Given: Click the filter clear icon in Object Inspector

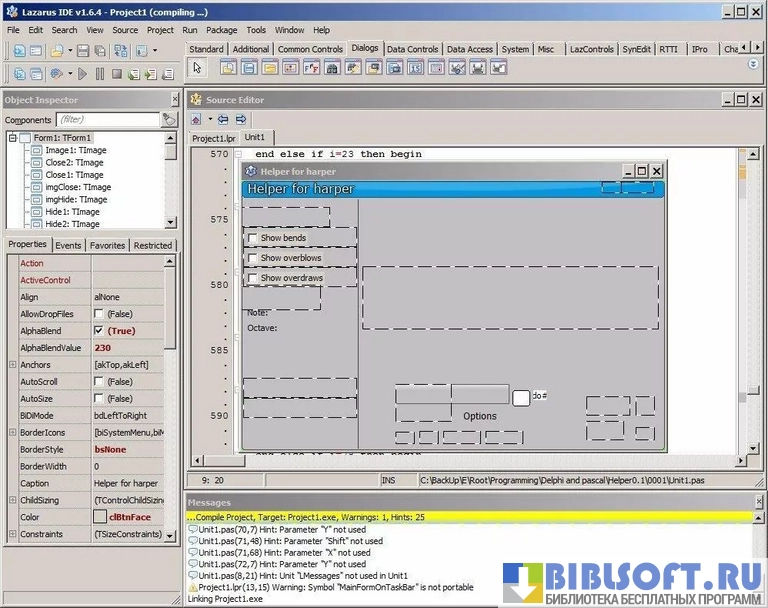Looking at the screenshot, I should 169,119.
